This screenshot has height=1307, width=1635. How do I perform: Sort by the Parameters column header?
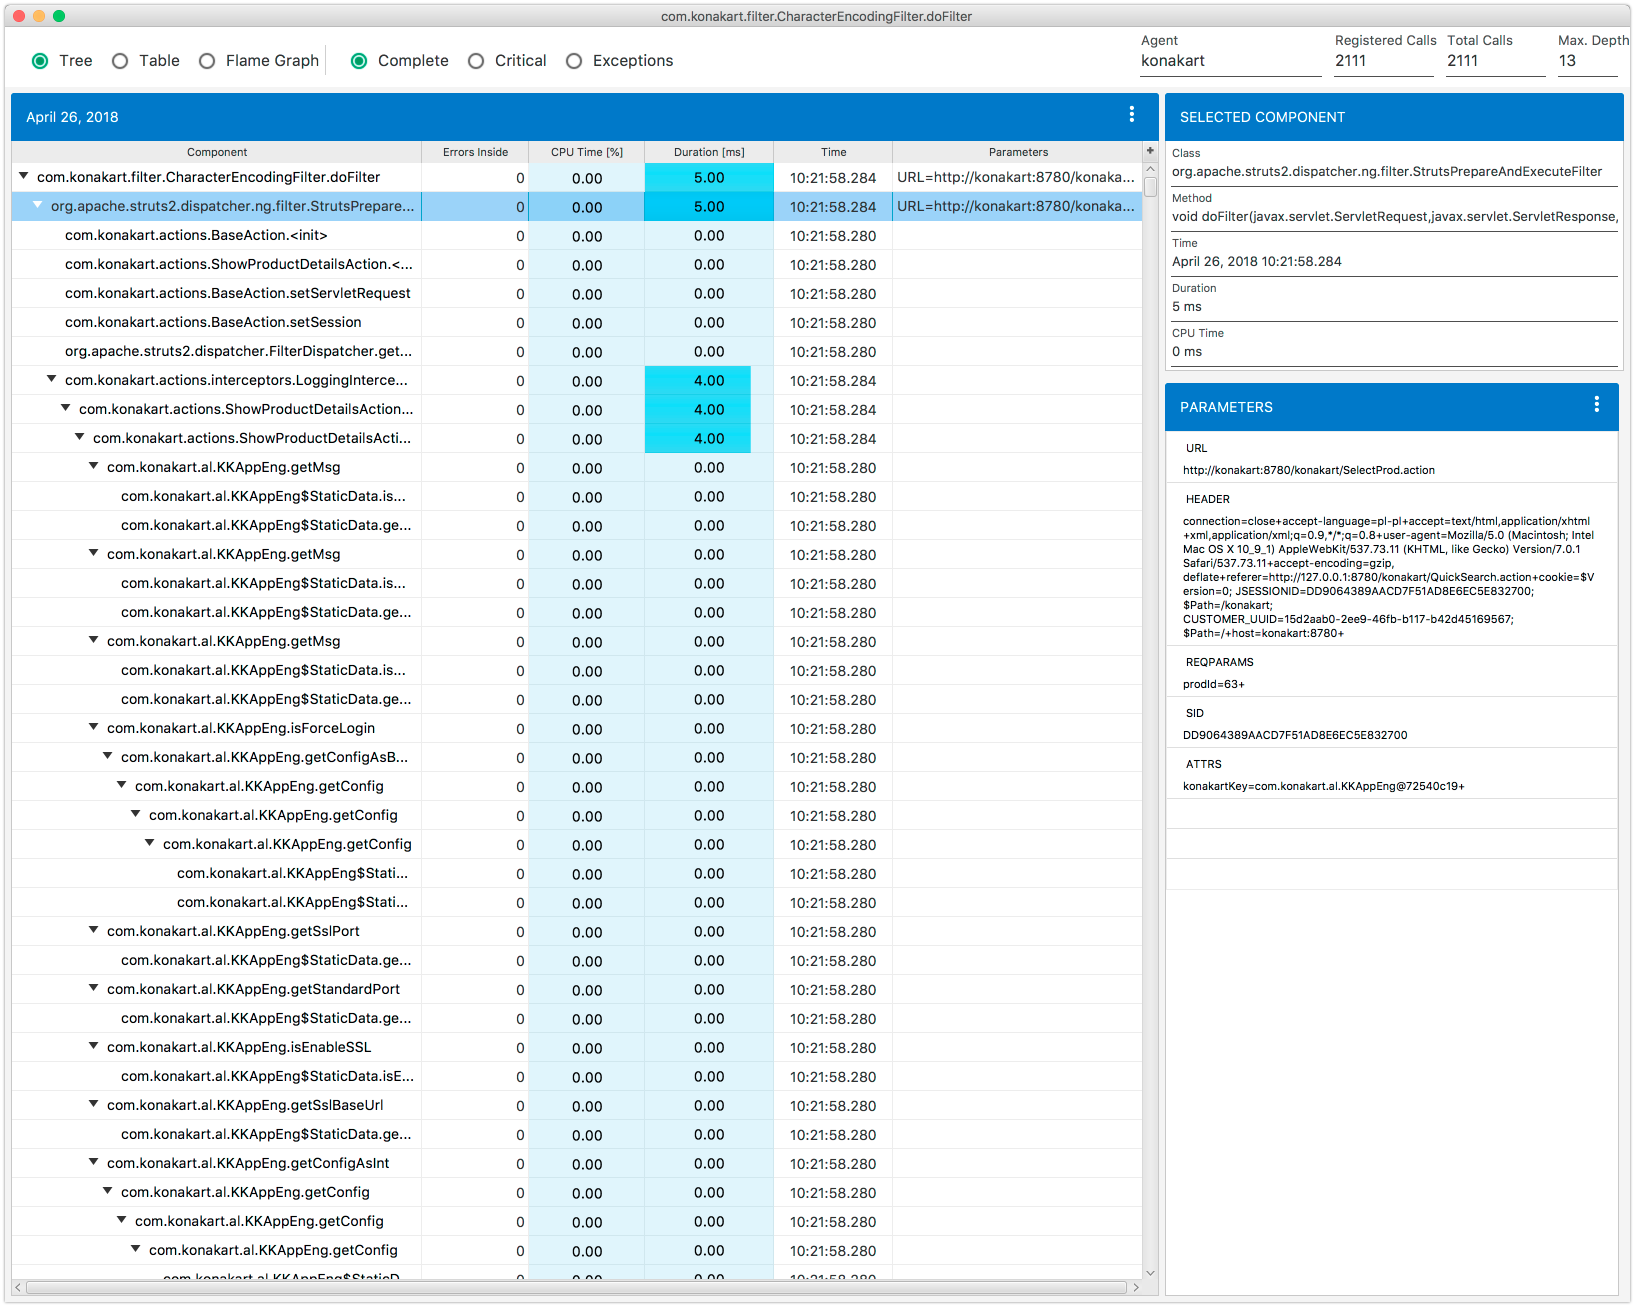1018,152
